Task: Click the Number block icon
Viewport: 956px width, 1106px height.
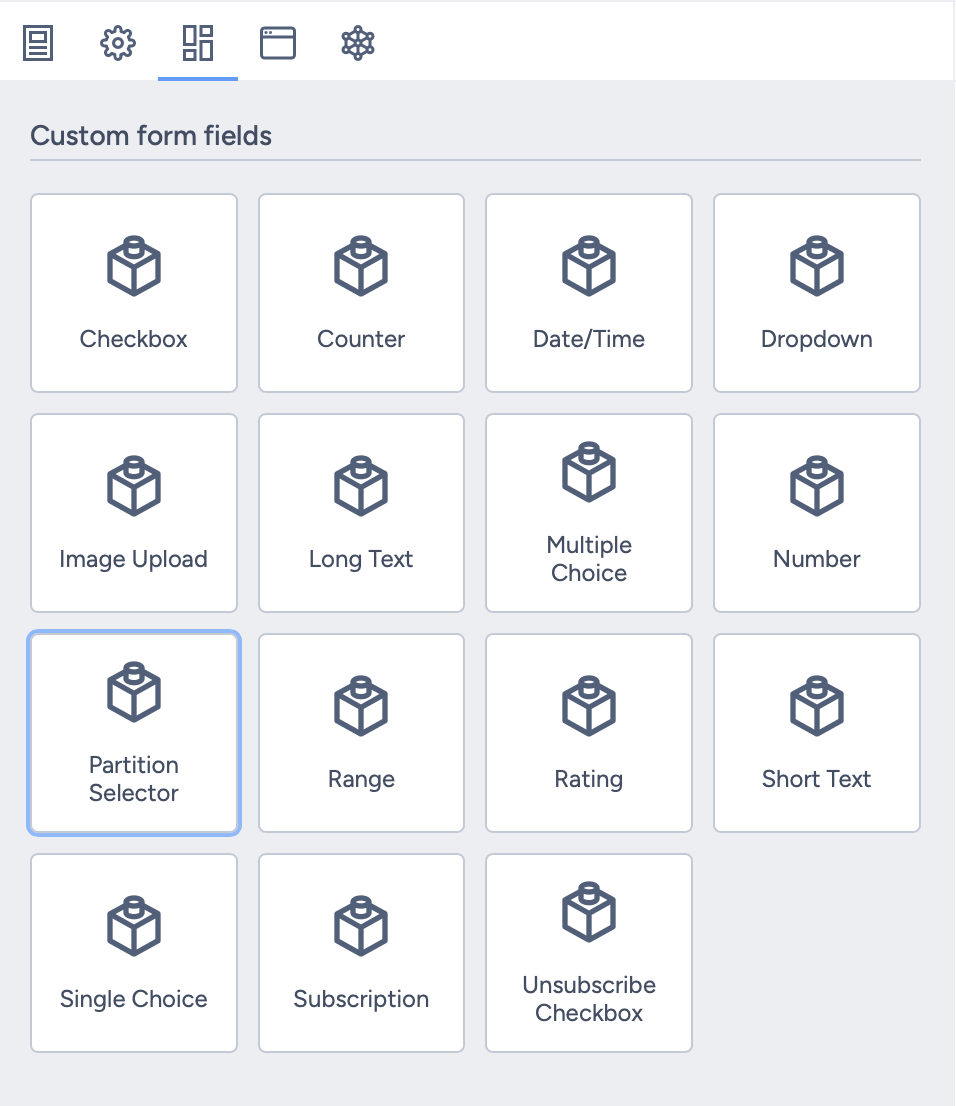Action: (x=817, y=486)
